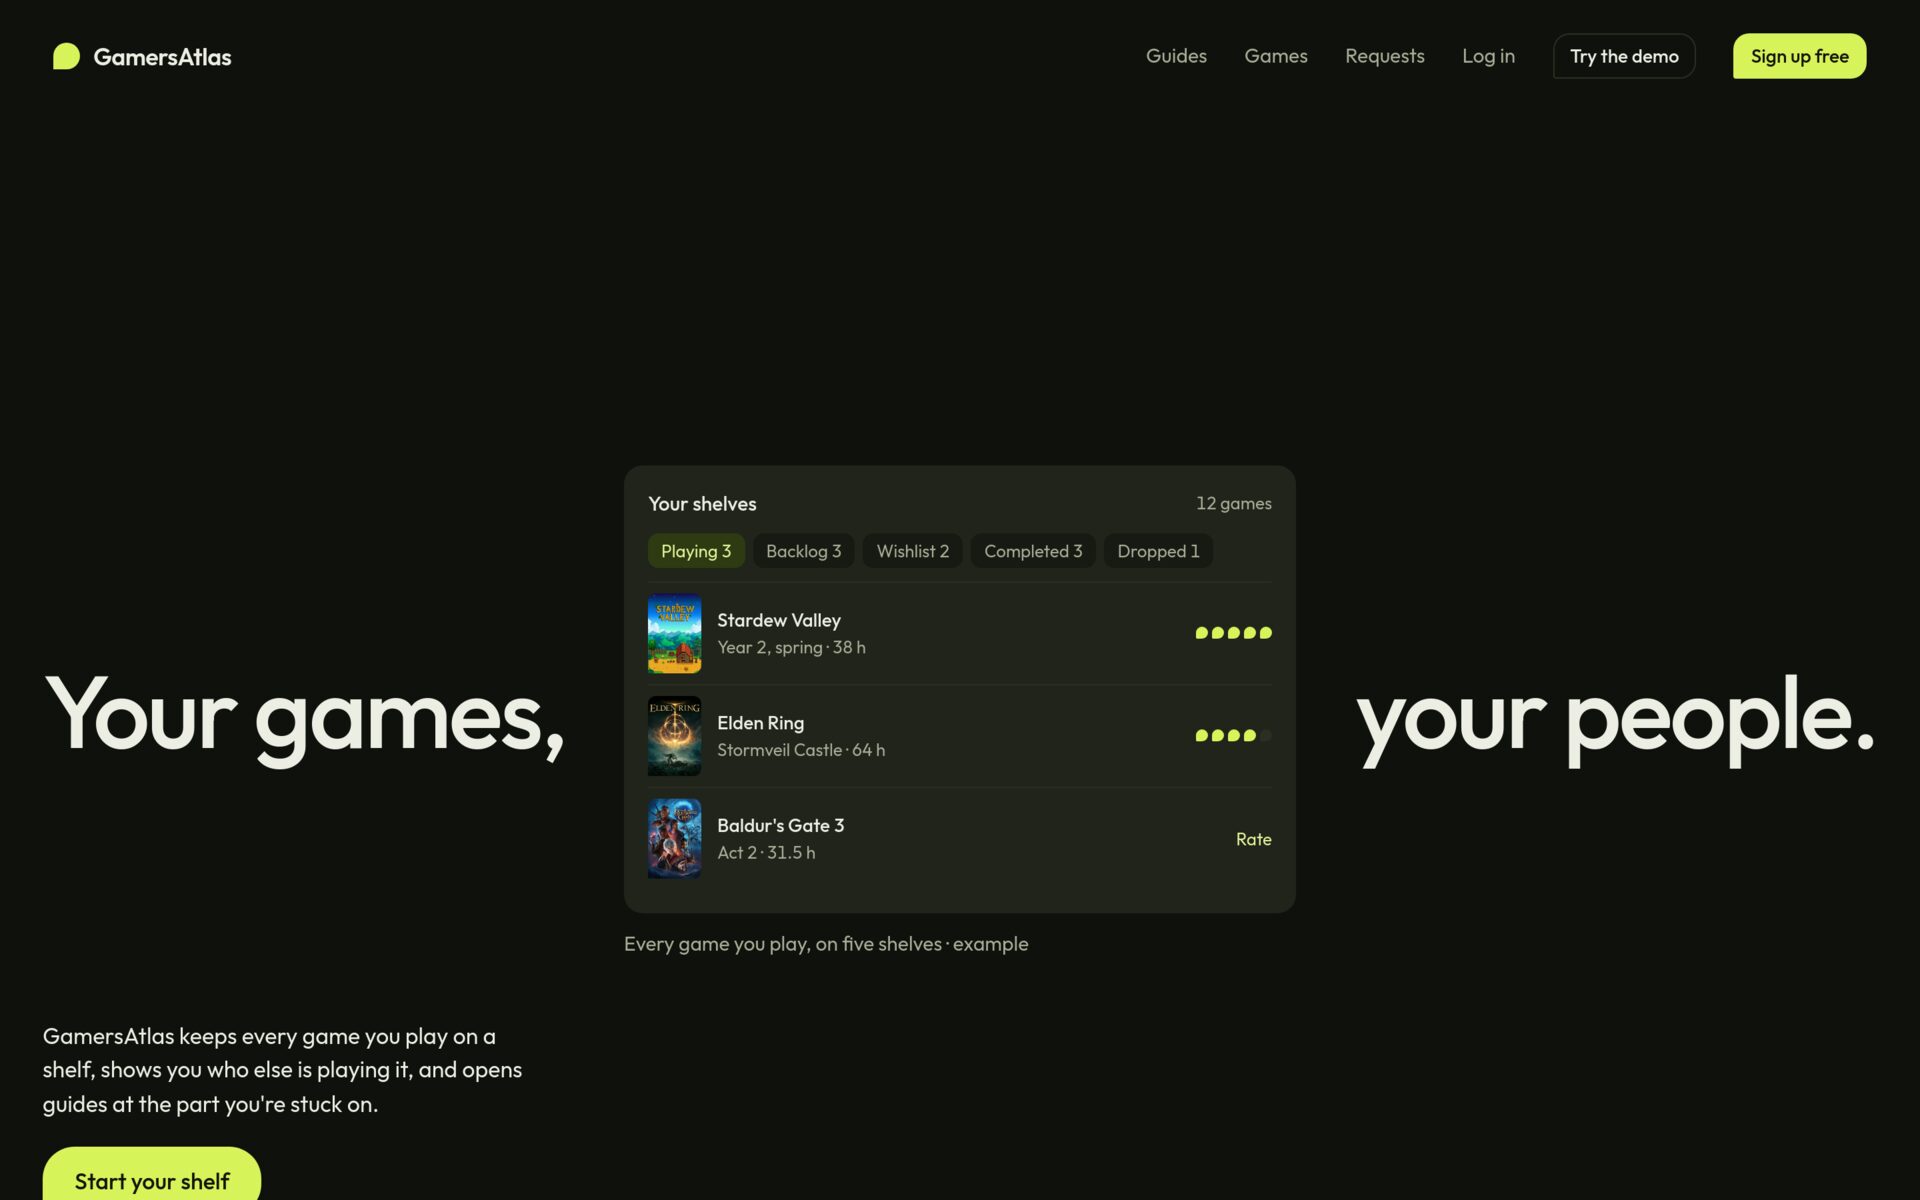Click the Sign up free button
Screen dimensions: 1920x1200
click(x=1799, y=56)
